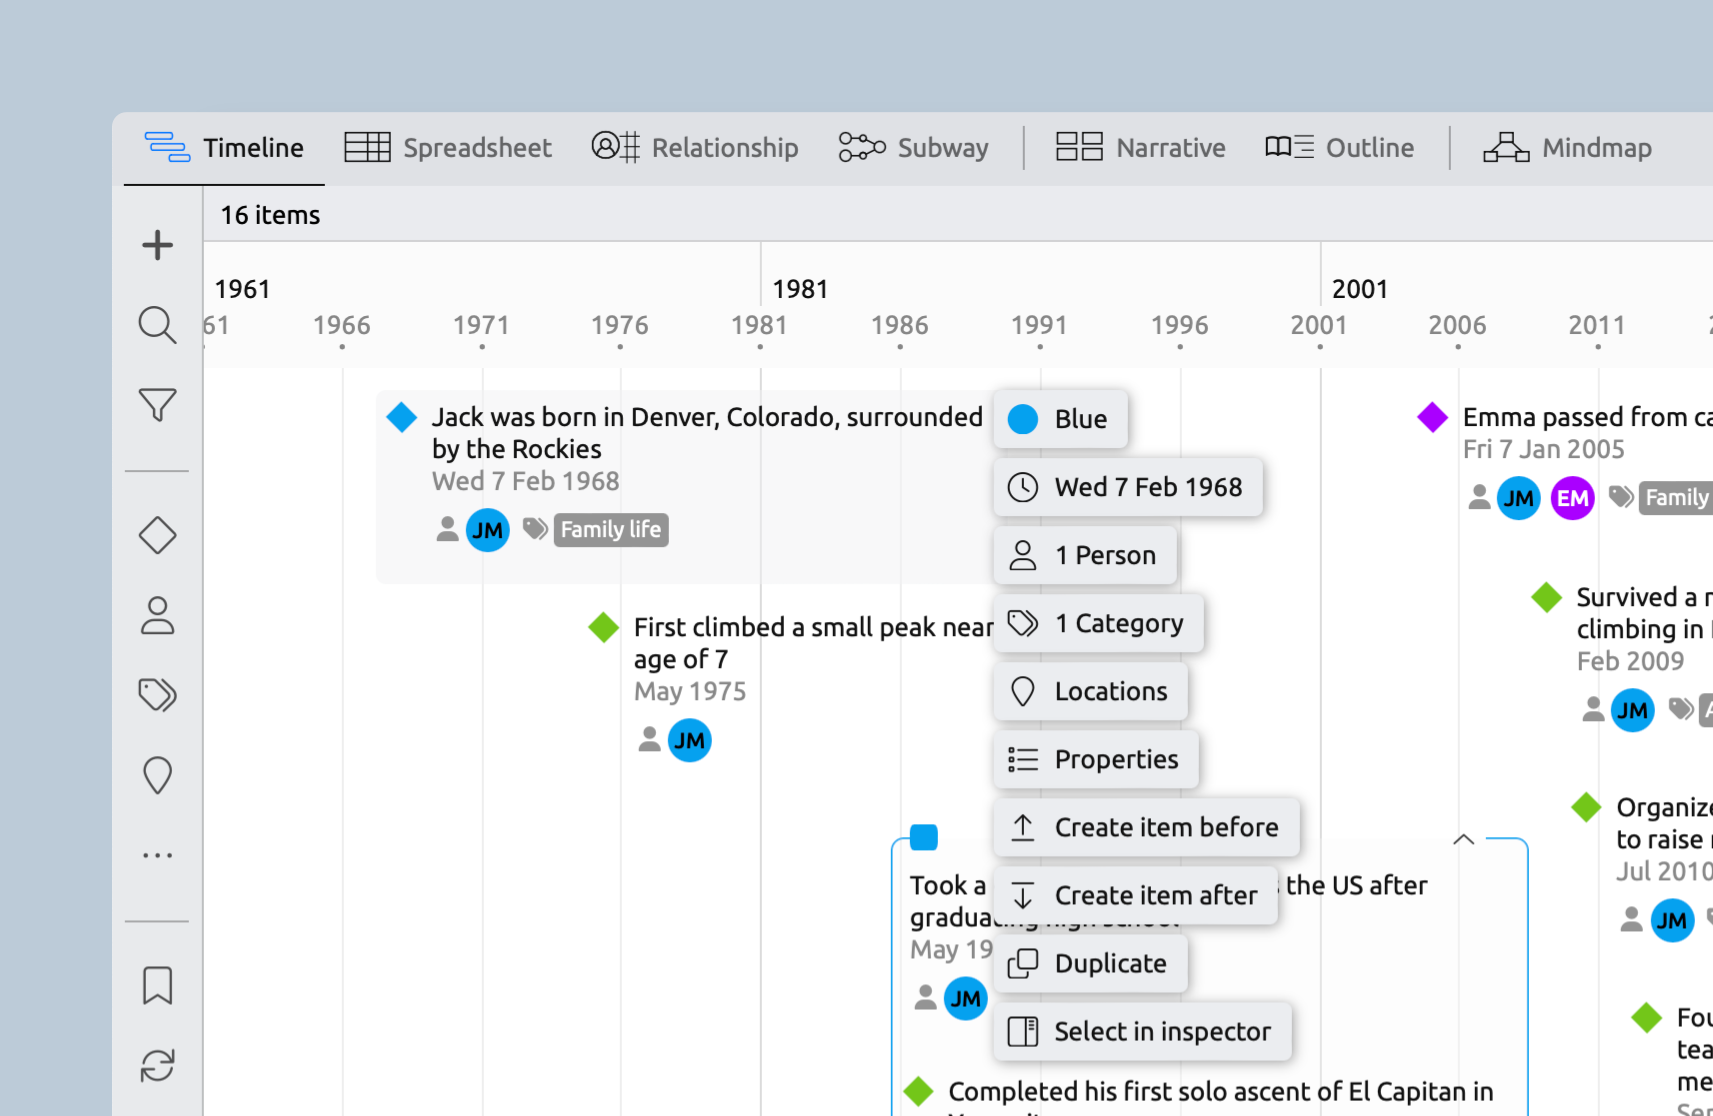
Task: Switch to the Subway view tab
Action: point(914,148)
